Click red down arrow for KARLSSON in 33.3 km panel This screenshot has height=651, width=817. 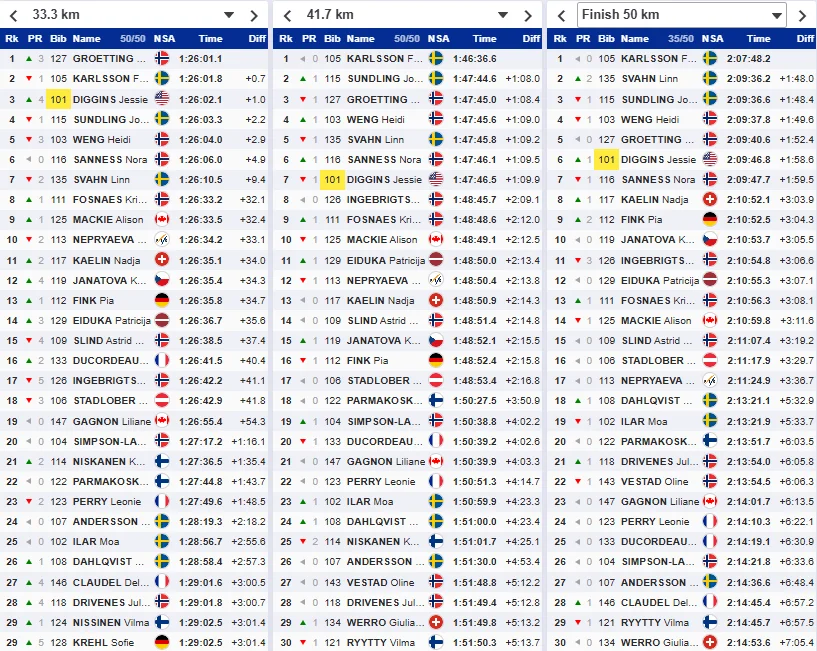pyautogui.click(x=29, y=79)
